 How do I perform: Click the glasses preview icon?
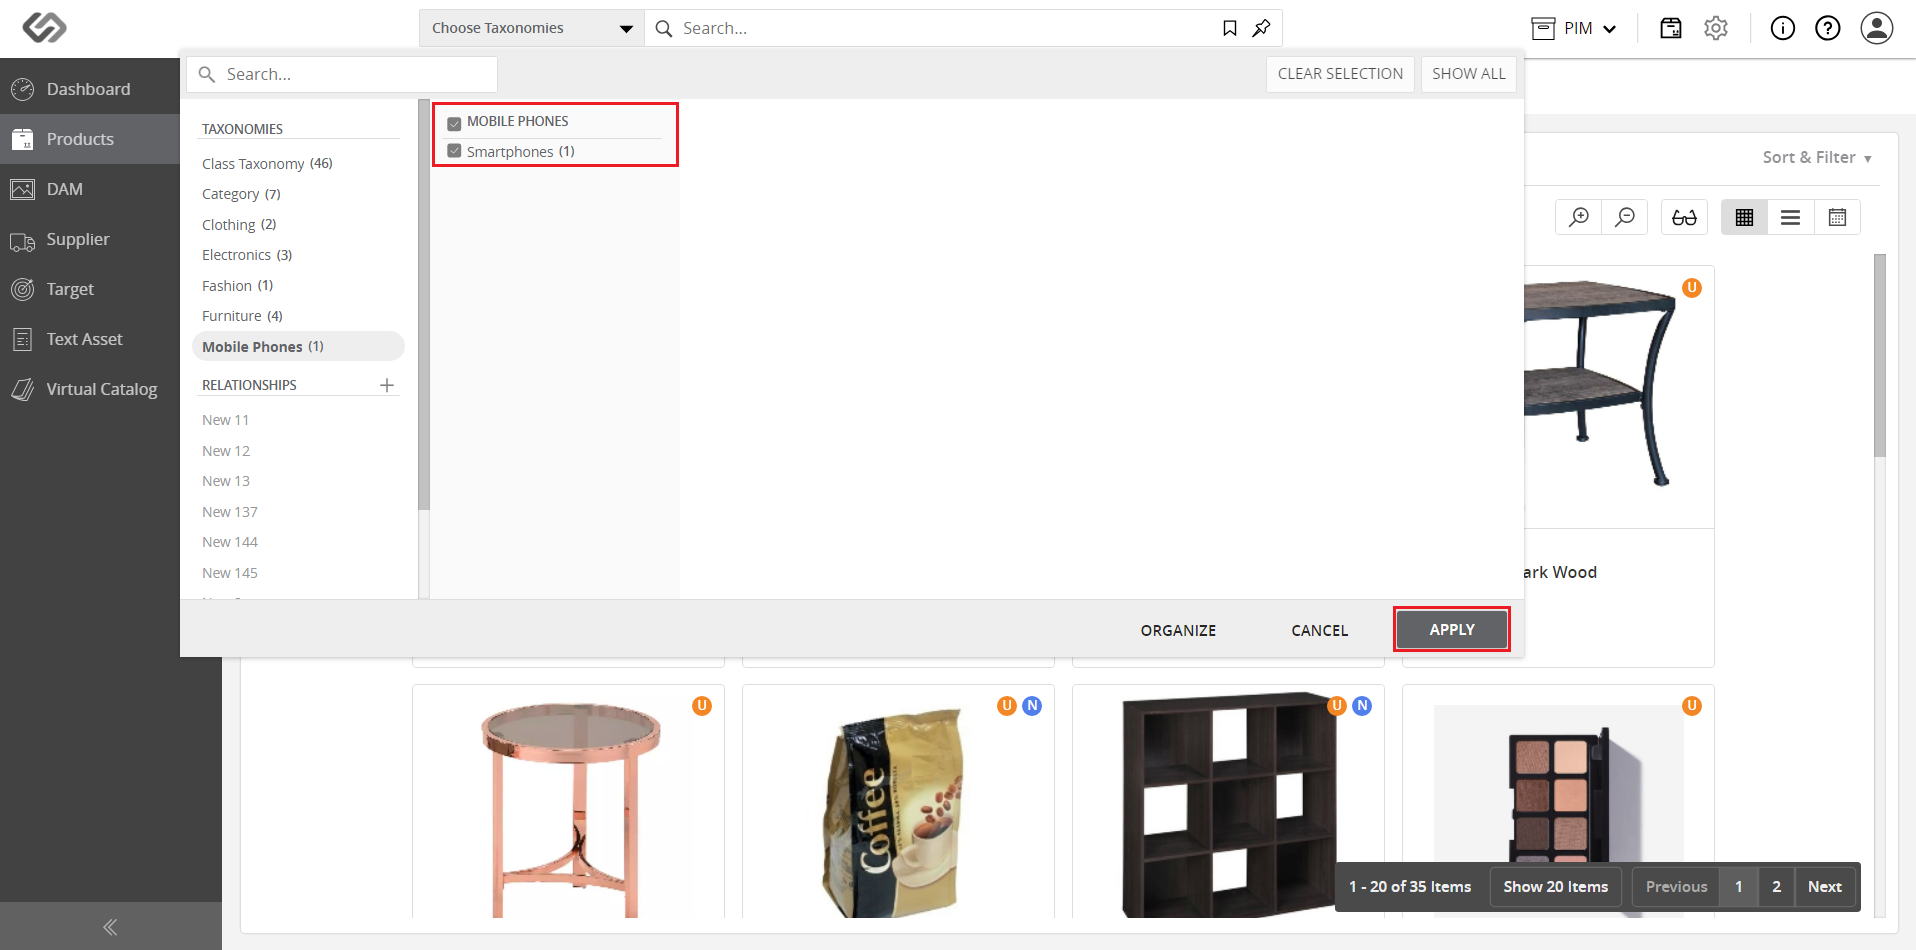tap(1685, 217)
